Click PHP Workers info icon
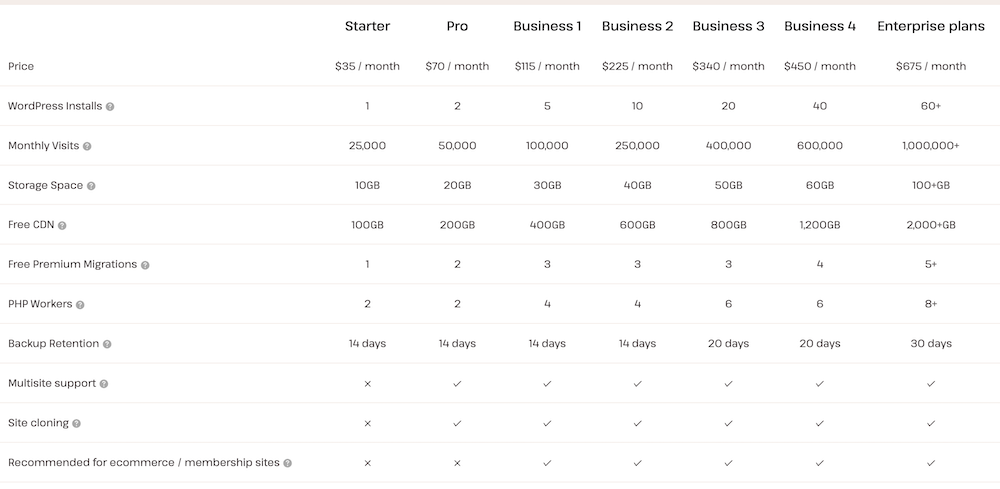This screenshot has width=1000, height=489. click(x=81, y=305)
